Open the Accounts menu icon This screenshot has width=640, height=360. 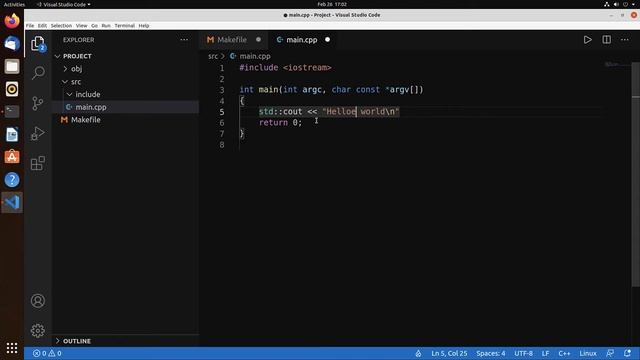coord(38,301)
